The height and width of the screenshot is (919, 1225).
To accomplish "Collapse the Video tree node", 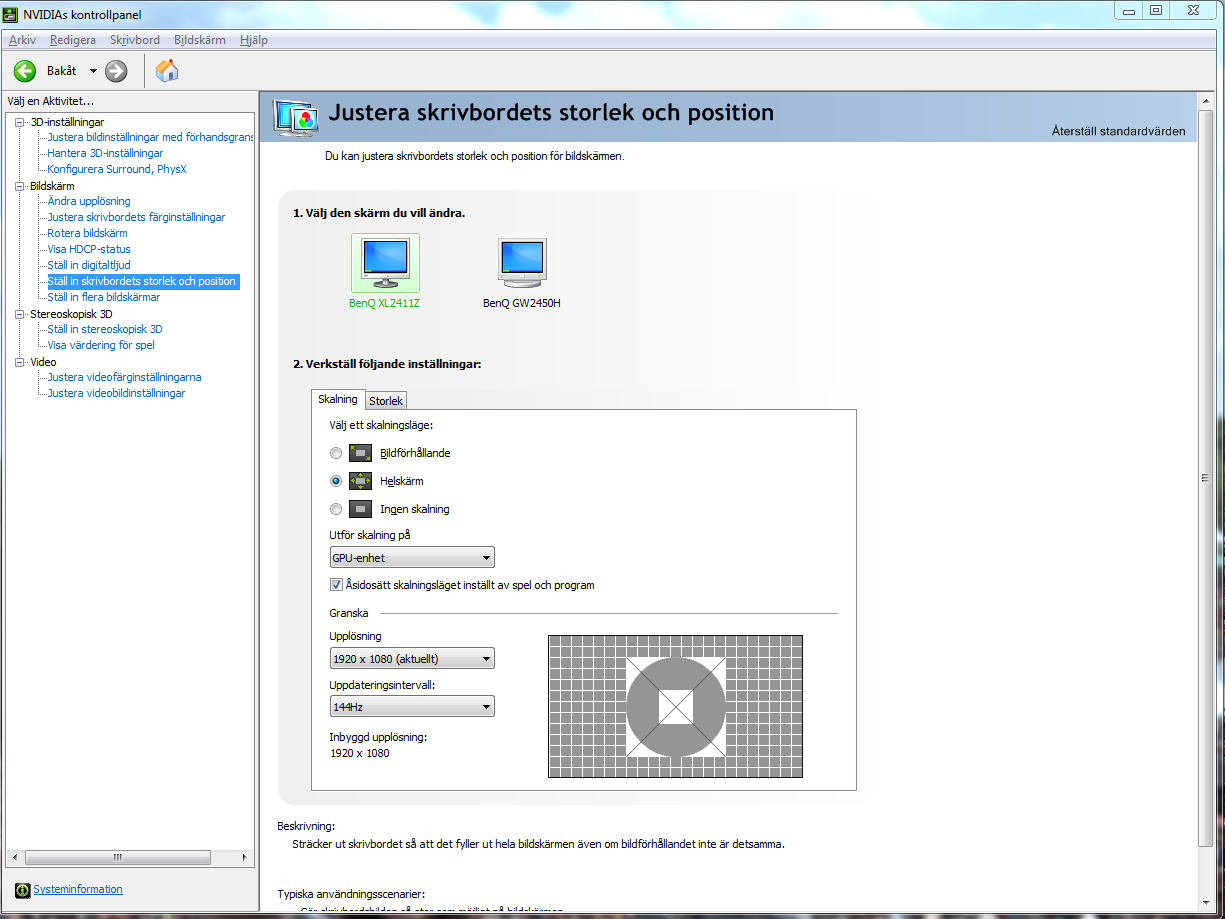I will click(19, 362).
